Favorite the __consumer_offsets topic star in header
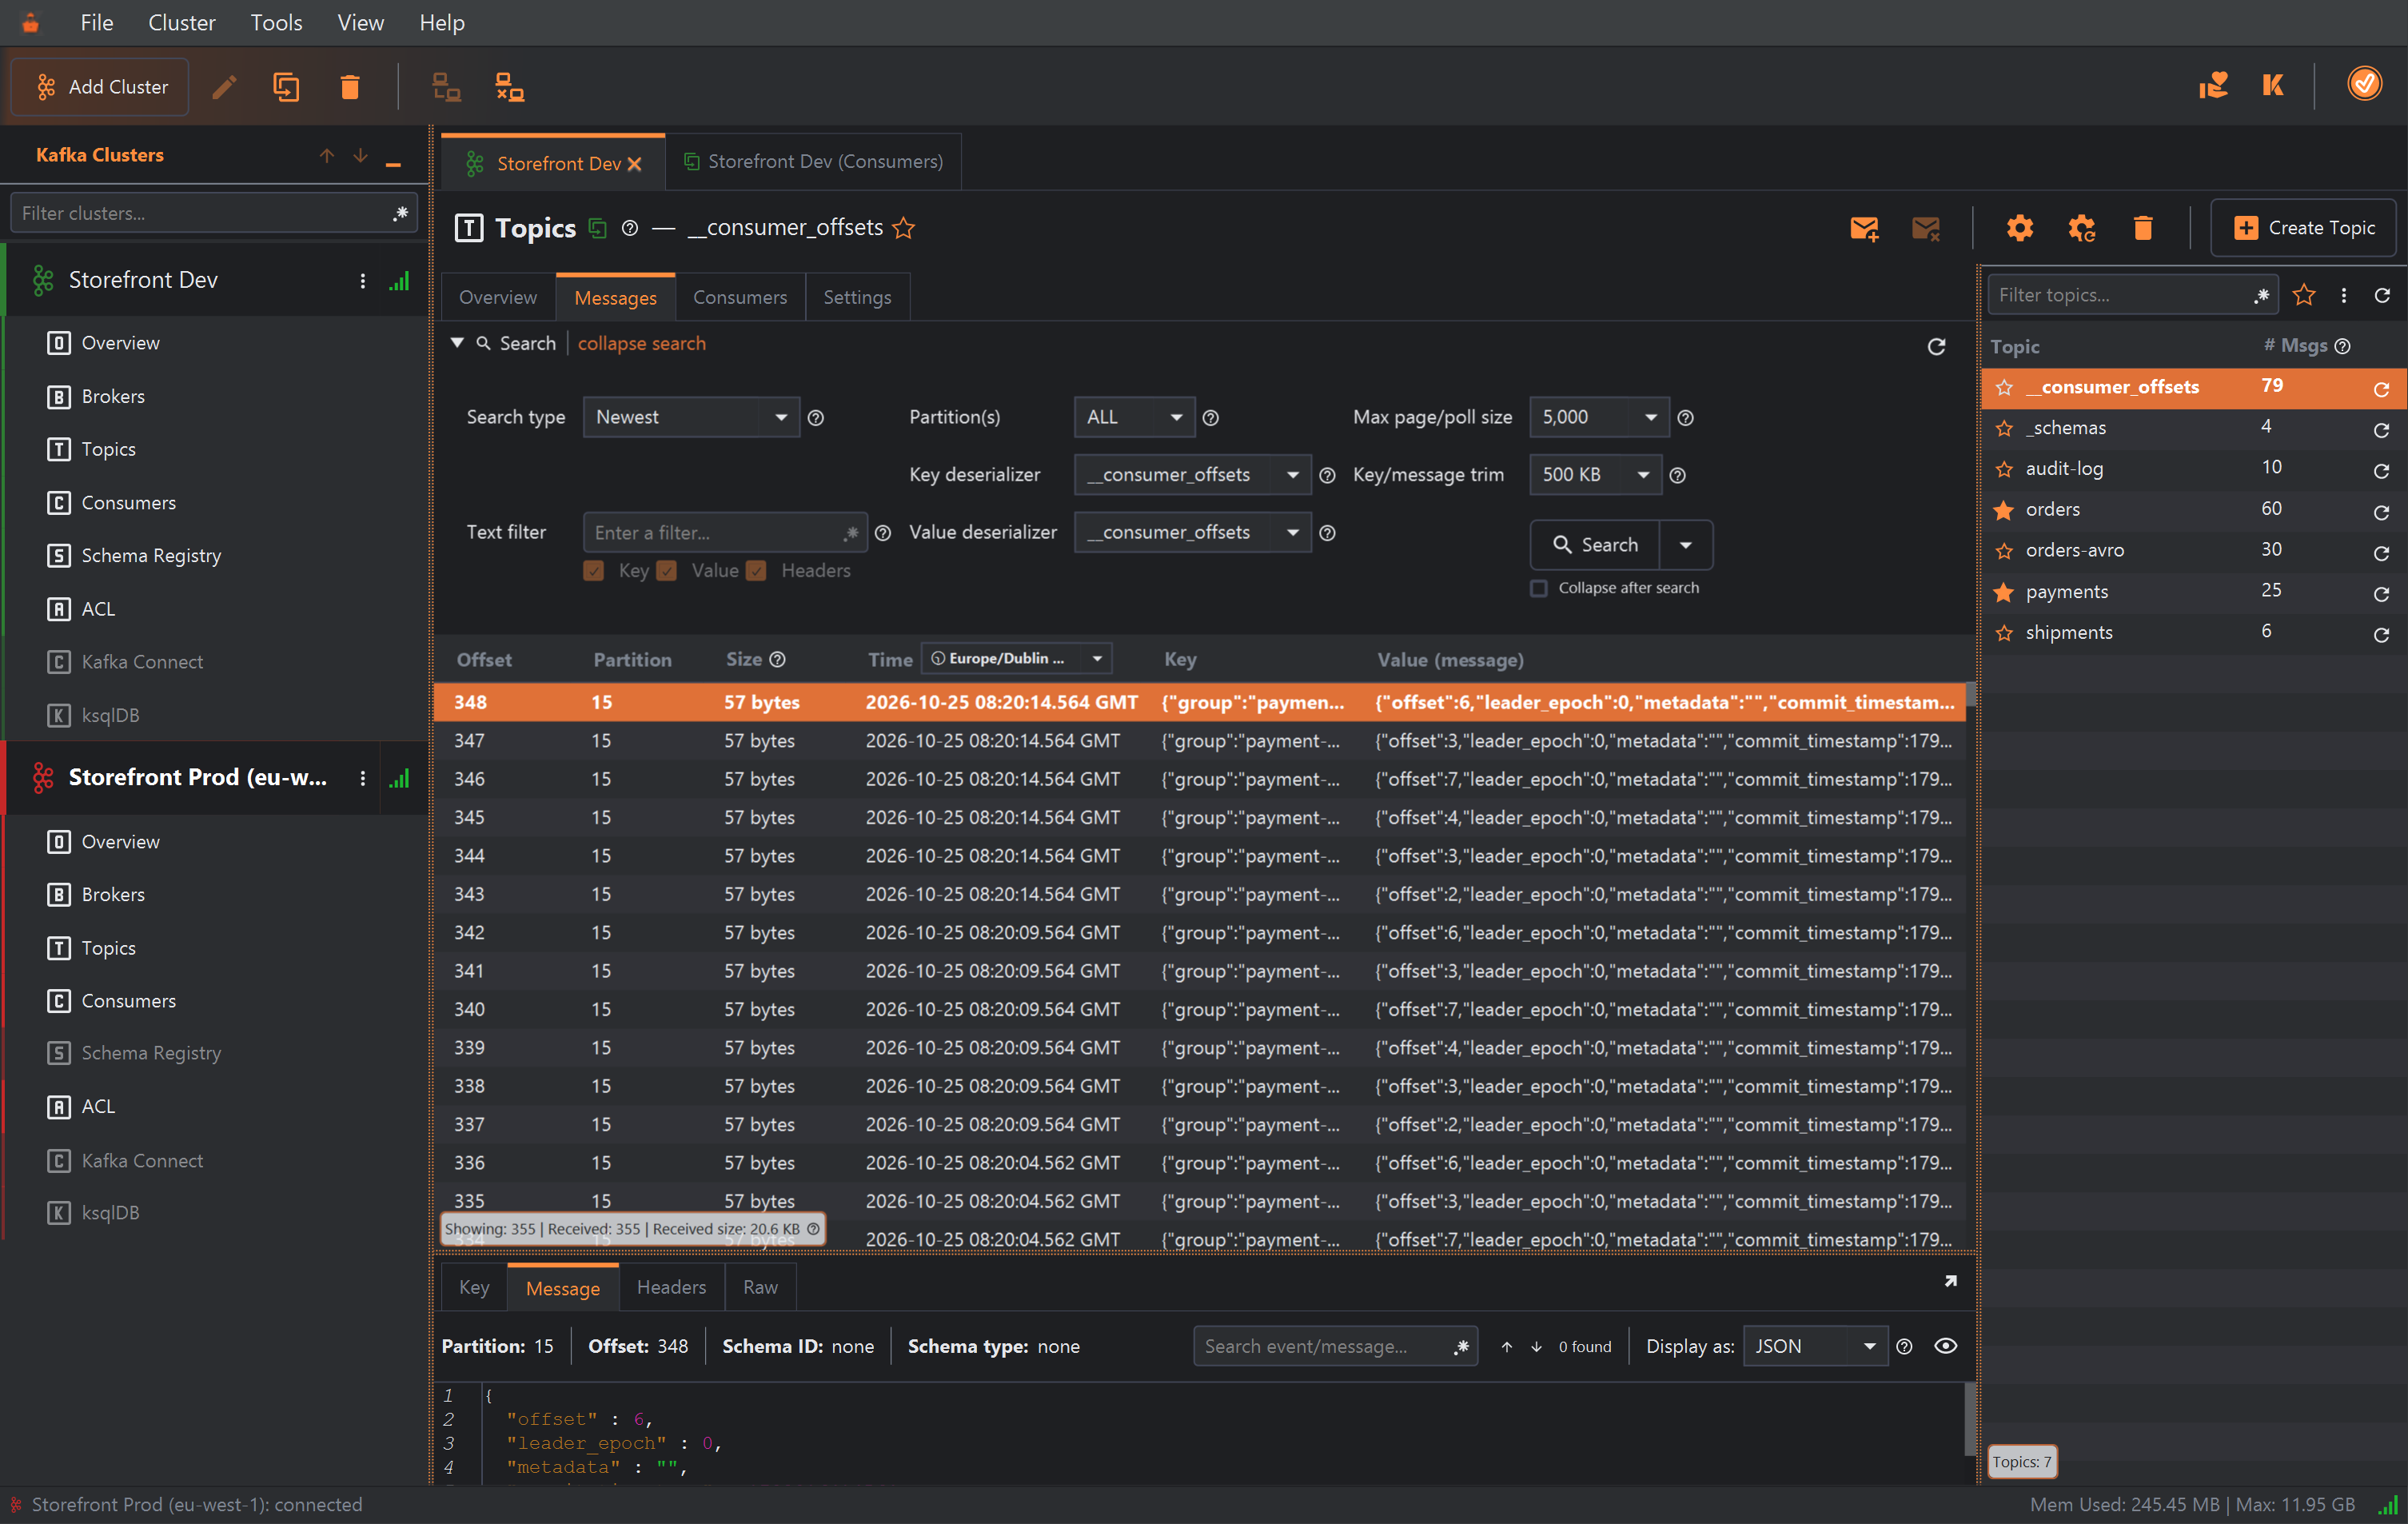2408x1524 pixels. pos(903,228)
